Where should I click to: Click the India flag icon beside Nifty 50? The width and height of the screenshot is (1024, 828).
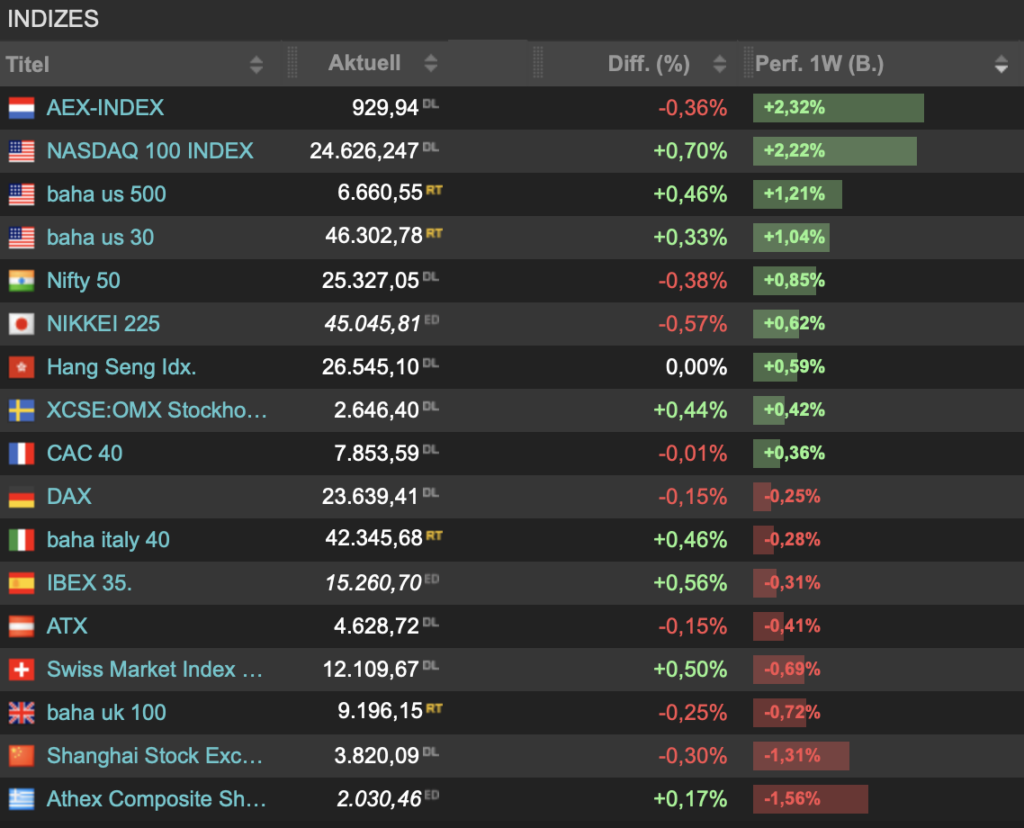click(21, 281)
